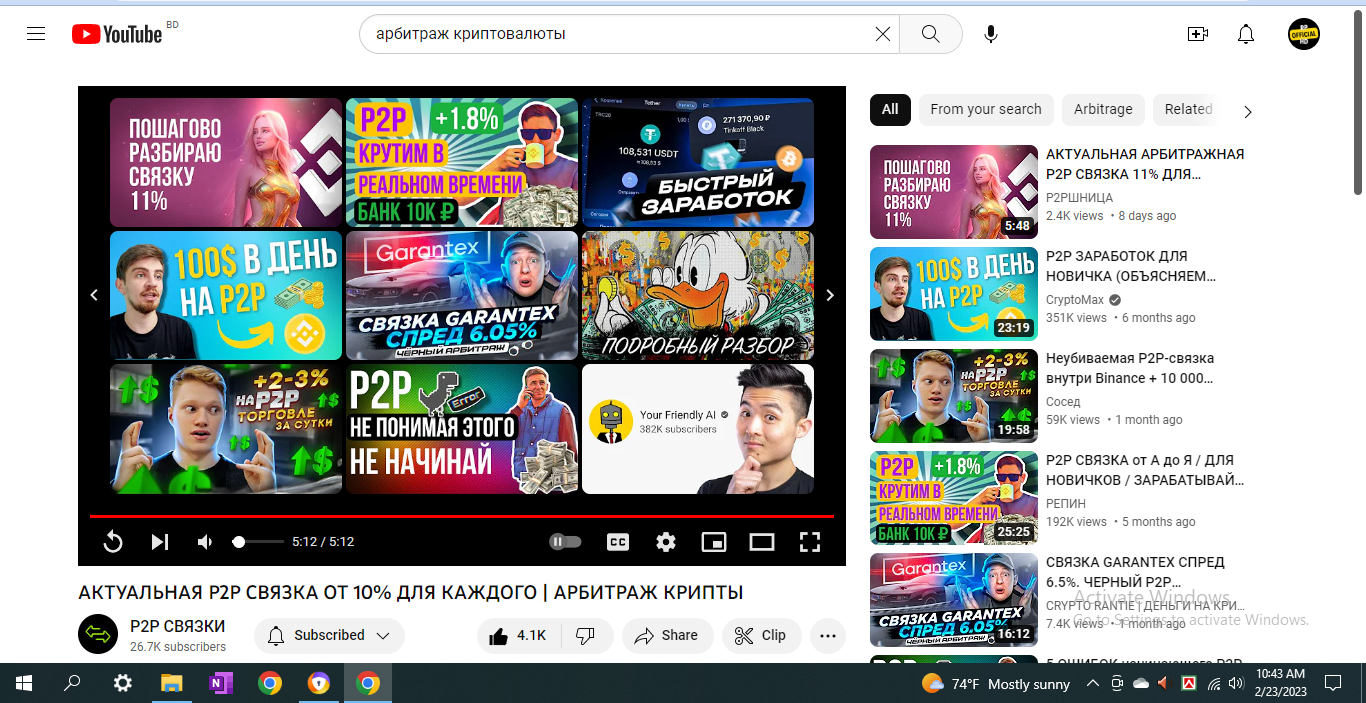This screenshot has height=703, width=1366.
Task: Open end-screen tile НЕ ПОНИМАЯ ЭТОГО НЕ НАЧИНАЙ
Action: coord(462,429)
